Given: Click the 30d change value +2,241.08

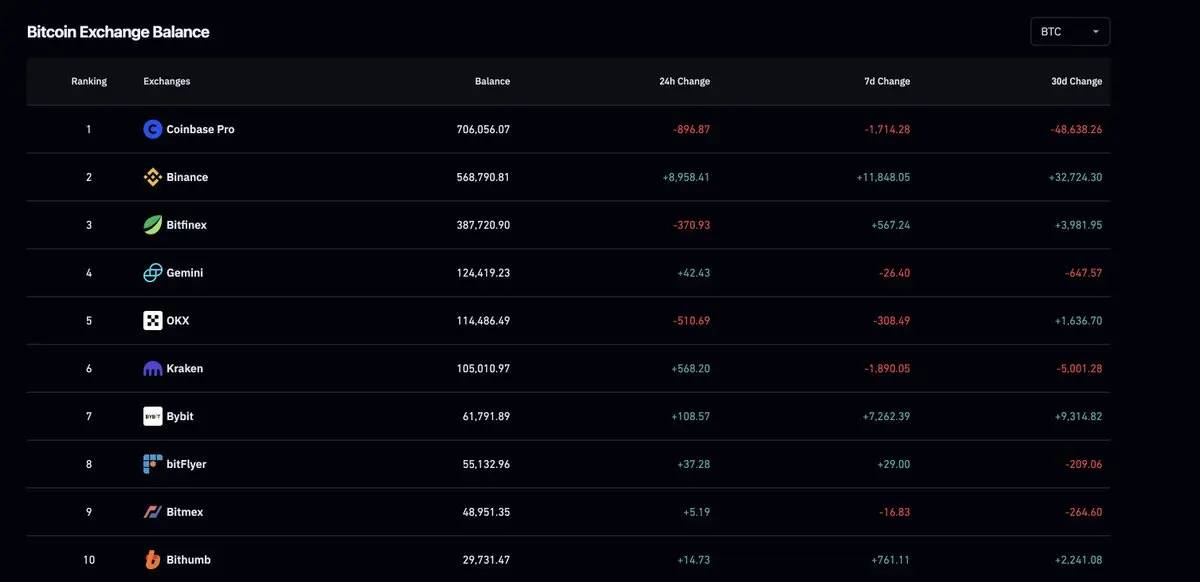Looking at the screenshot, I should [1079, 560].
